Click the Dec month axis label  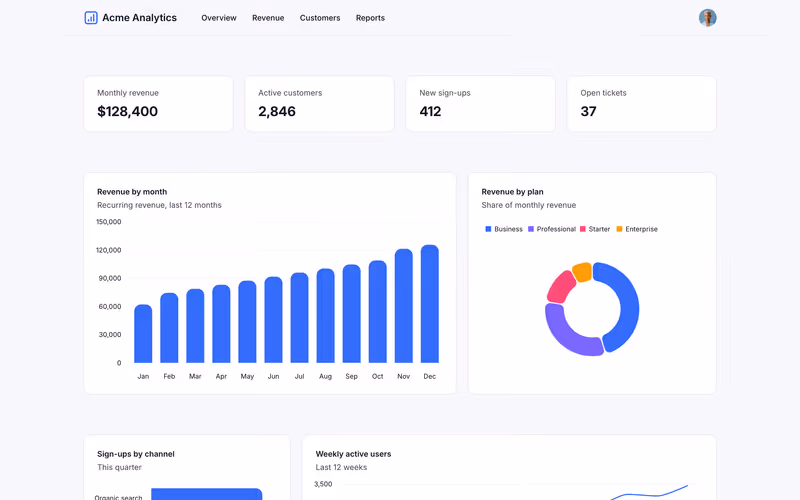[430, 377]
